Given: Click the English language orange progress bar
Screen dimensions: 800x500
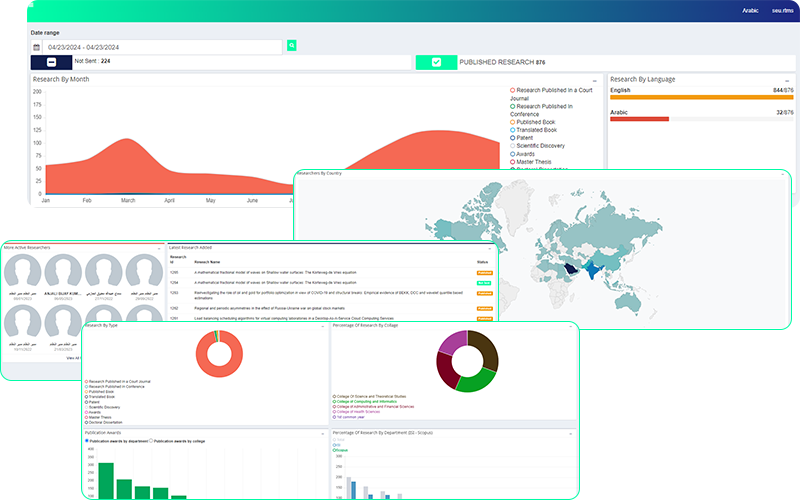Looking at the screenshot, I should 700,97.
